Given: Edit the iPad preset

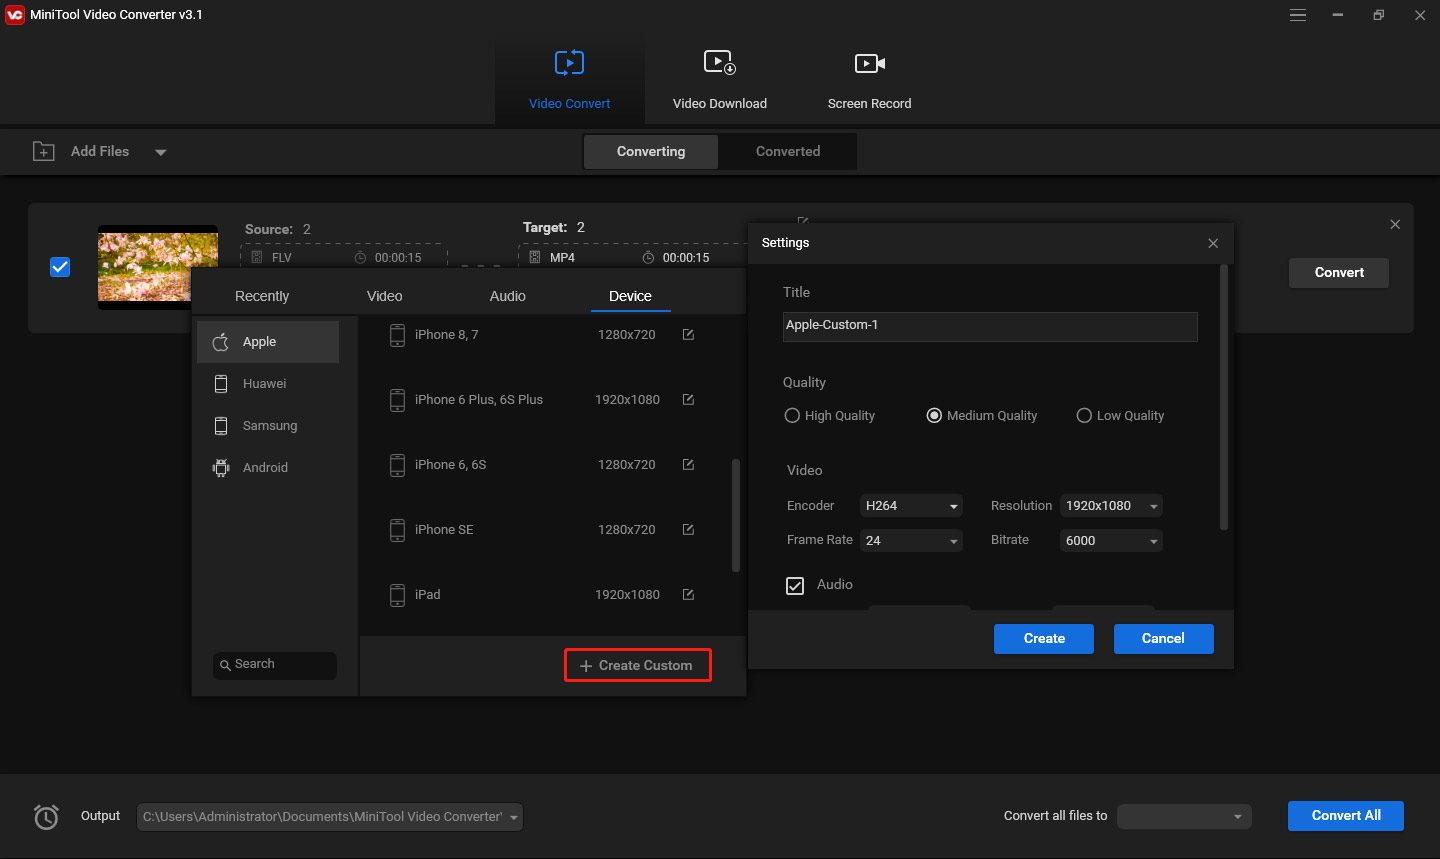Looking at the screenshot, I should [688, 594].
